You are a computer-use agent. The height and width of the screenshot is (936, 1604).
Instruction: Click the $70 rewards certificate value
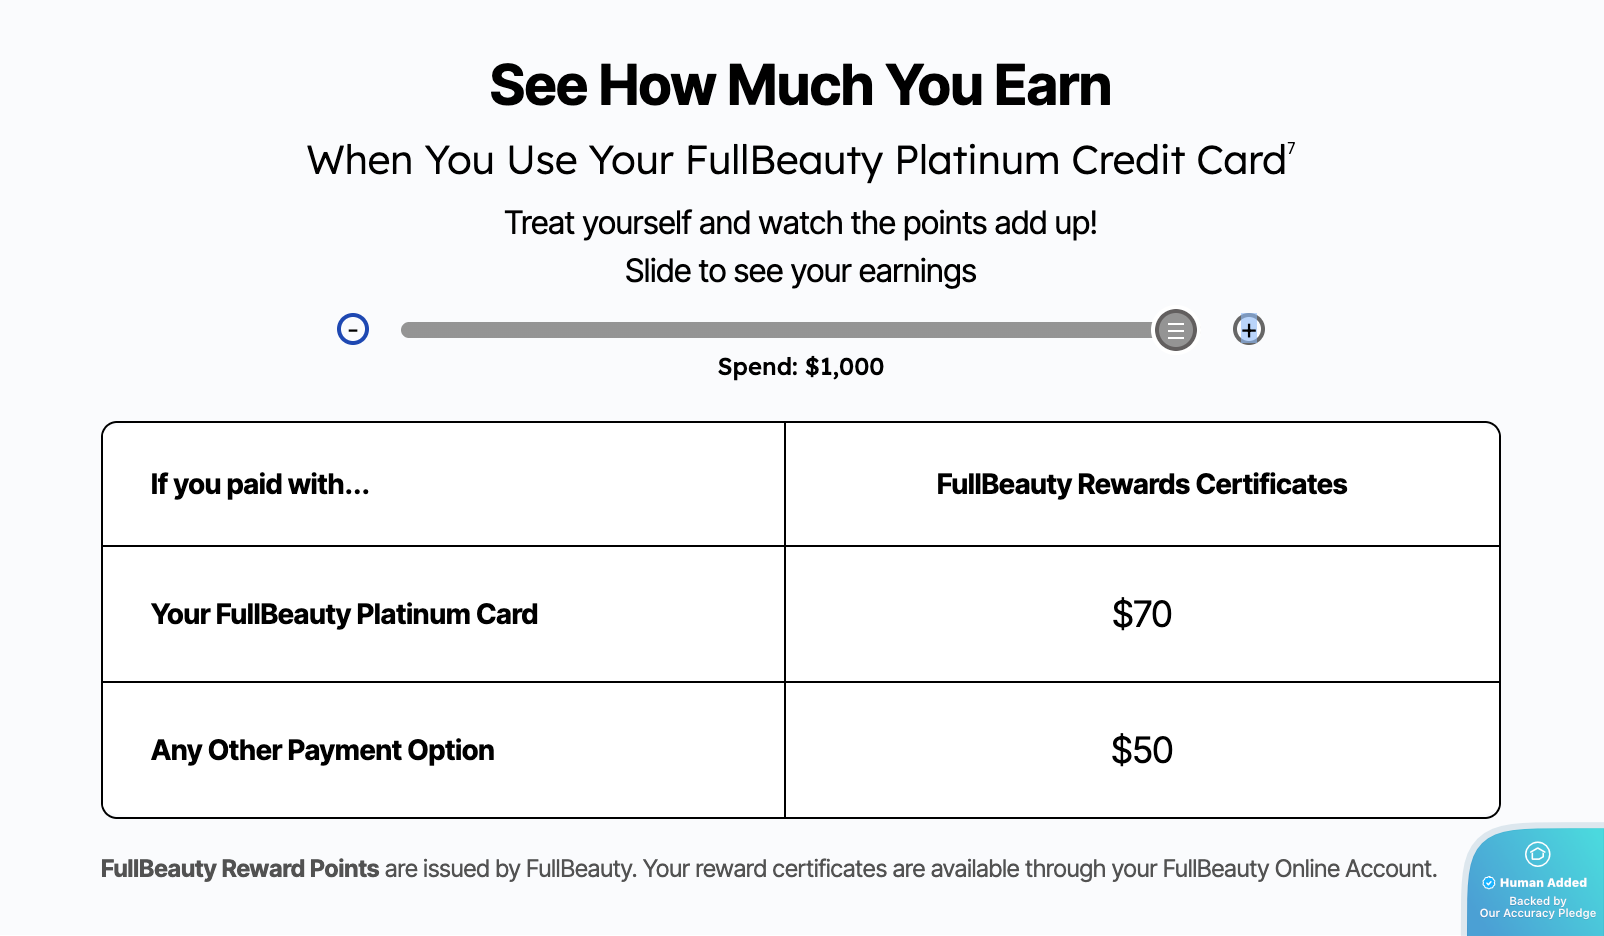point(1141,614)
